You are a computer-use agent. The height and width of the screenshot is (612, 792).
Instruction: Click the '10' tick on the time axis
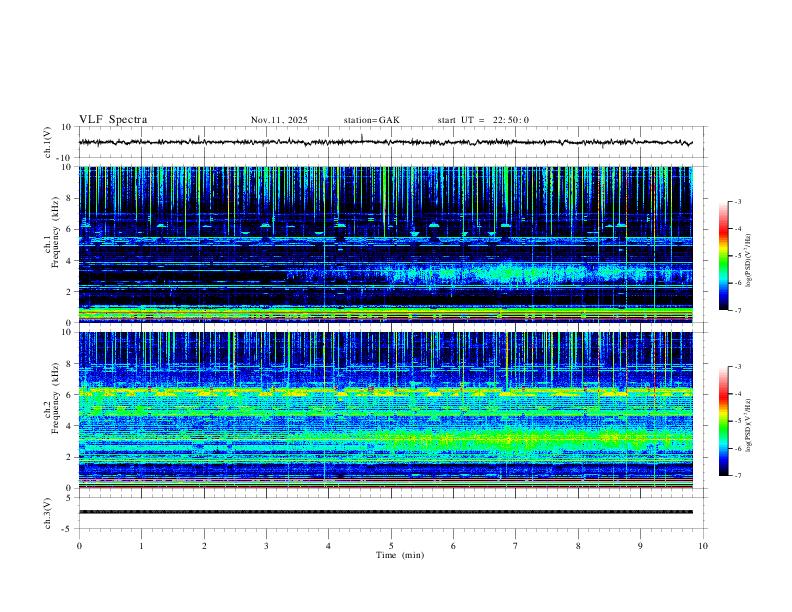pos(703,546)
